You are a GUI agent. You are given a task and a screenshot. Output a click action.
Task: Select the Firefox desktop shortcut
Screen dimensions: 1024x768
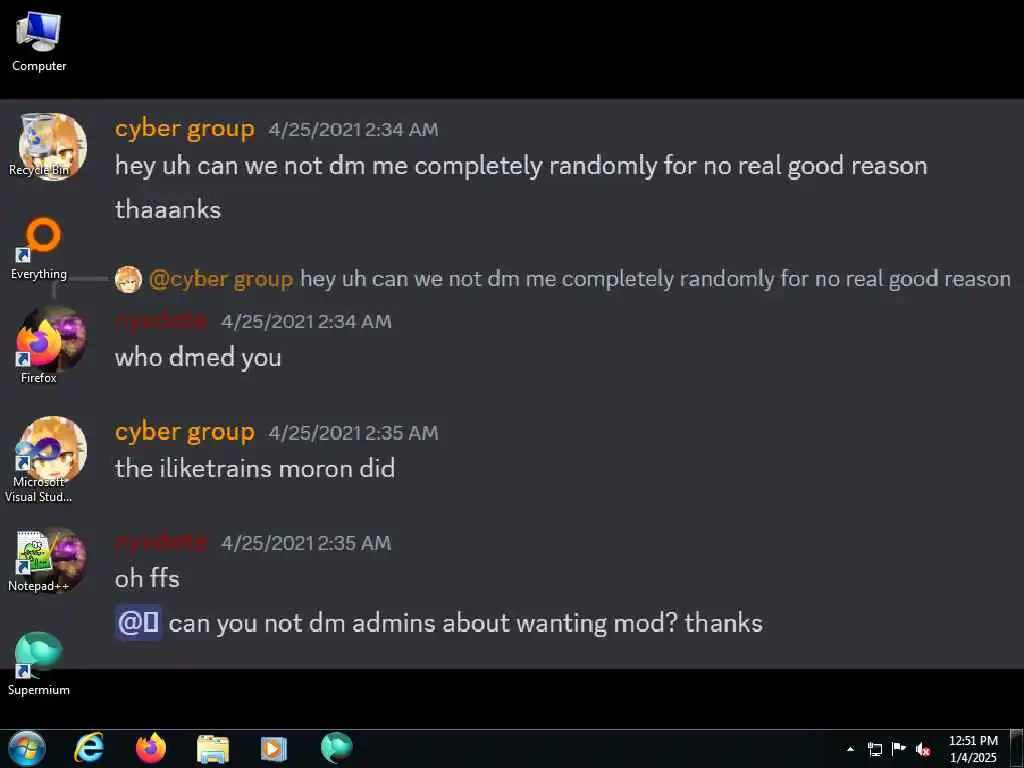click(39, 353)
